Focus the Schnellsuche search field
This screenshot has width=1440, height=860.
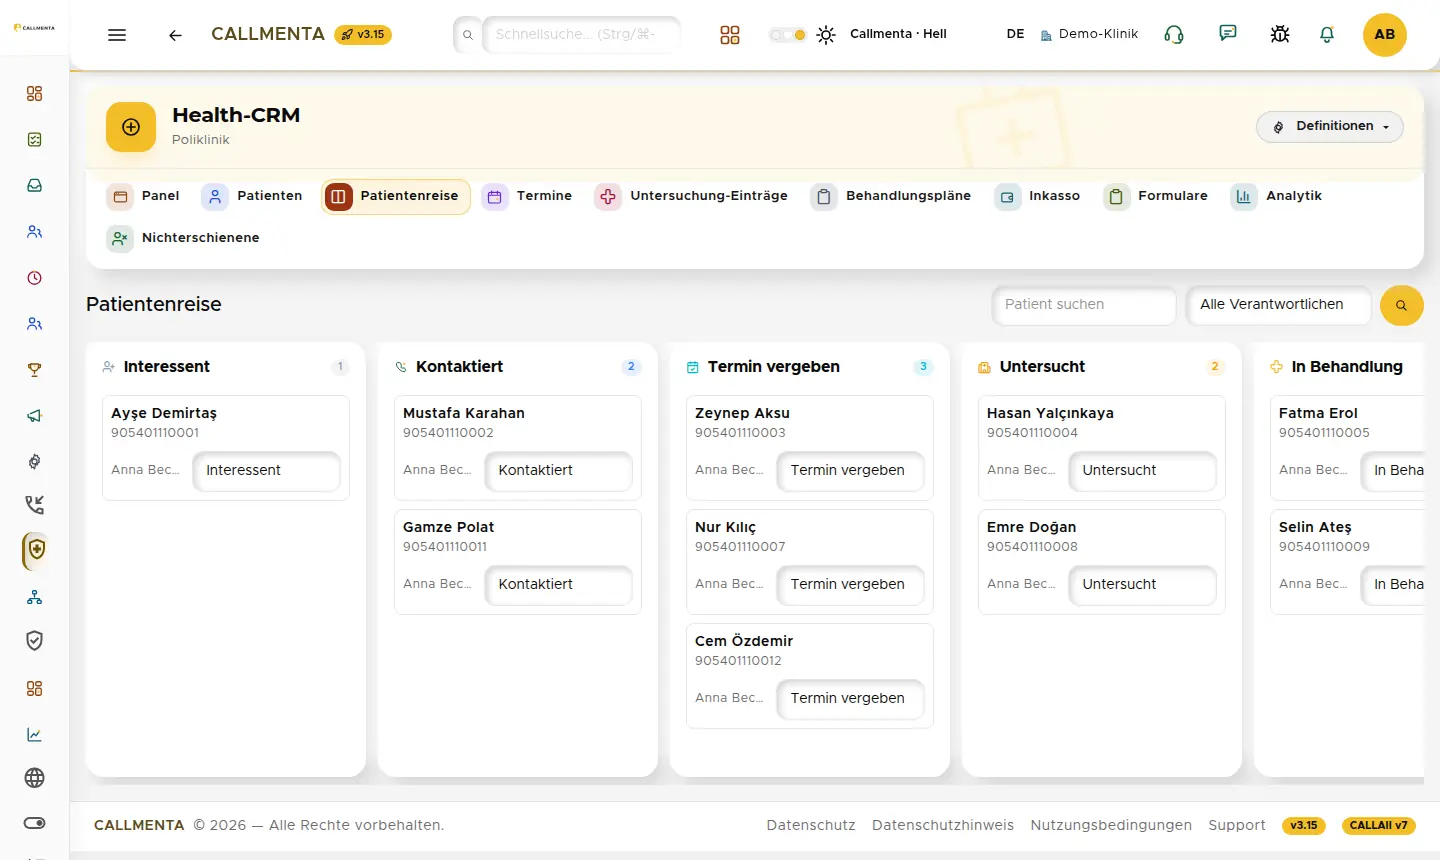tap(582, 35)
